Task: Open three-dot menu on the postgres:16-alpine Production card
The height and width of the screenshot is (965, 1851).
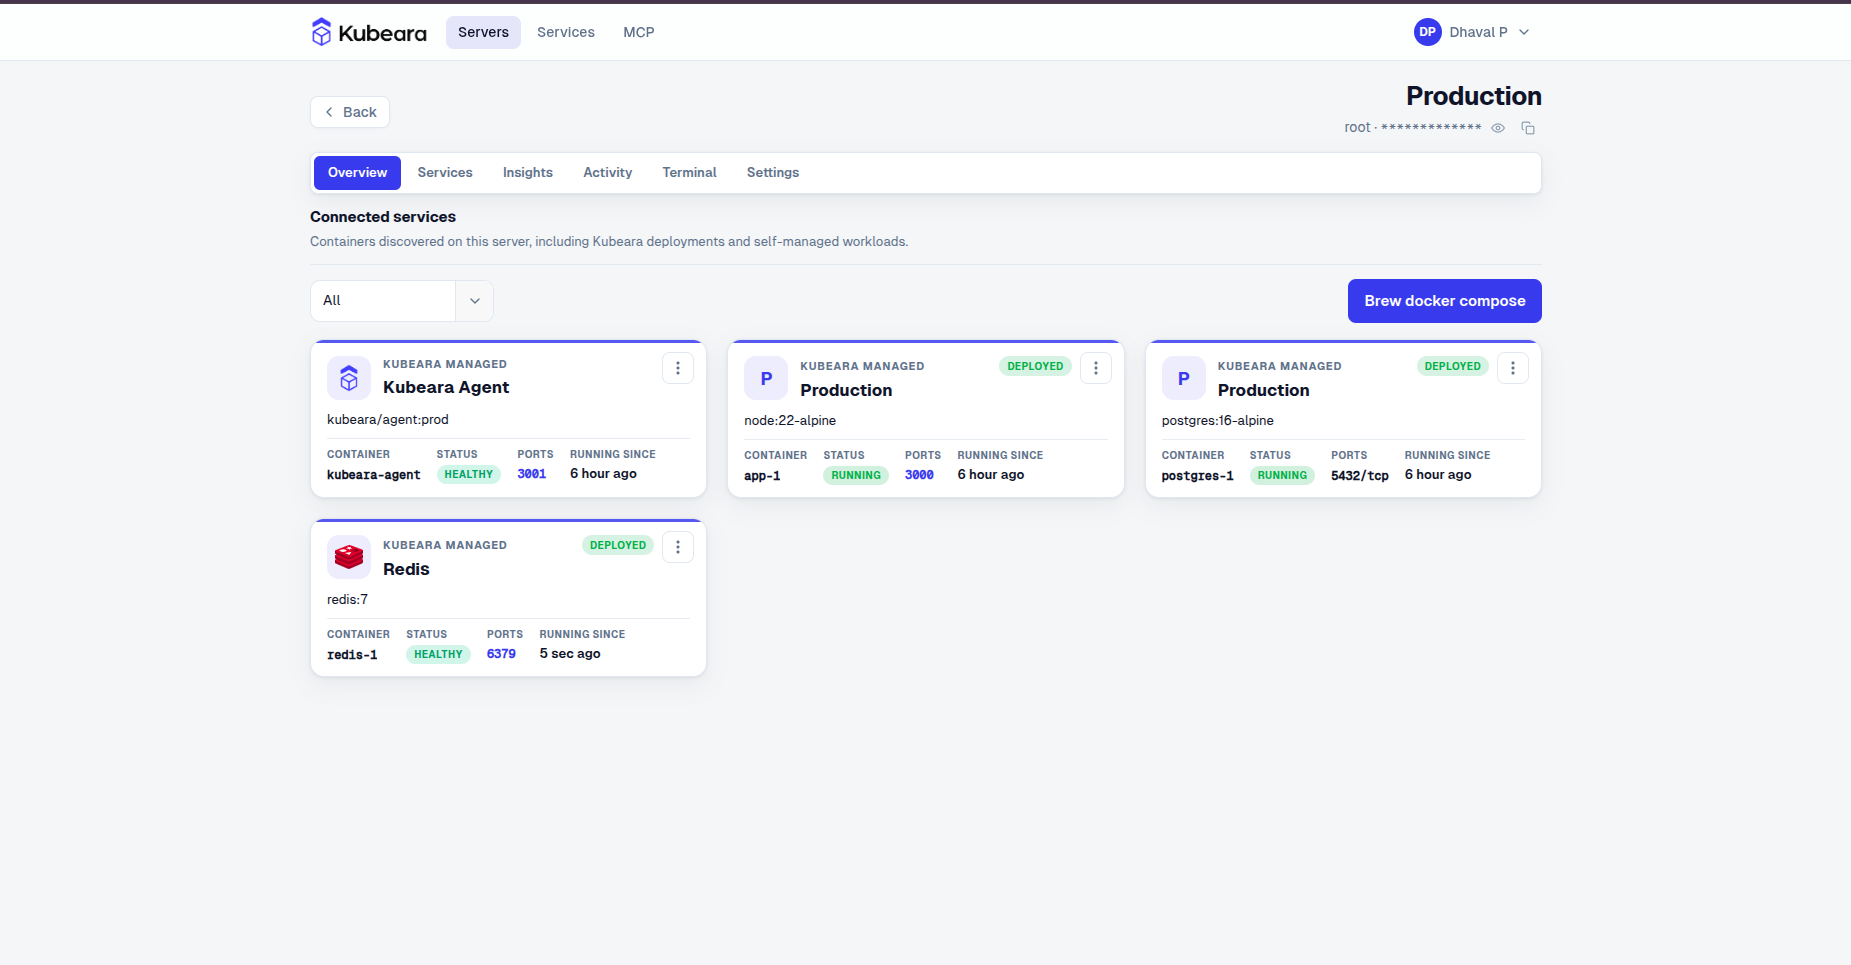Action: coord(1513,368)
